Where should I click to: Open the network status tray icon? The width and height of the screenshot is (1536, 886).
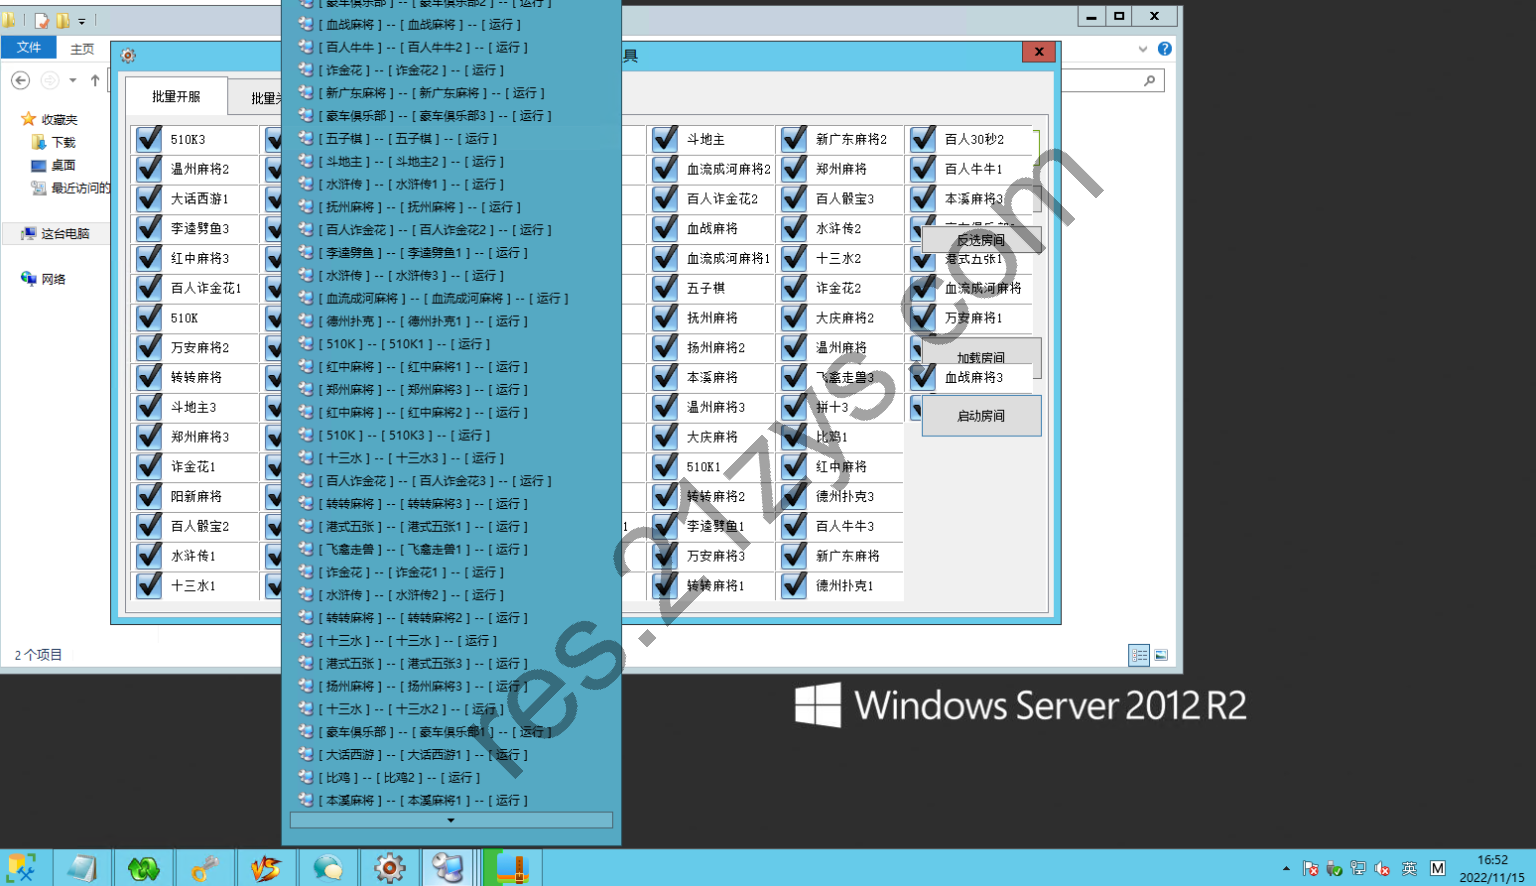click(1358, 868)
